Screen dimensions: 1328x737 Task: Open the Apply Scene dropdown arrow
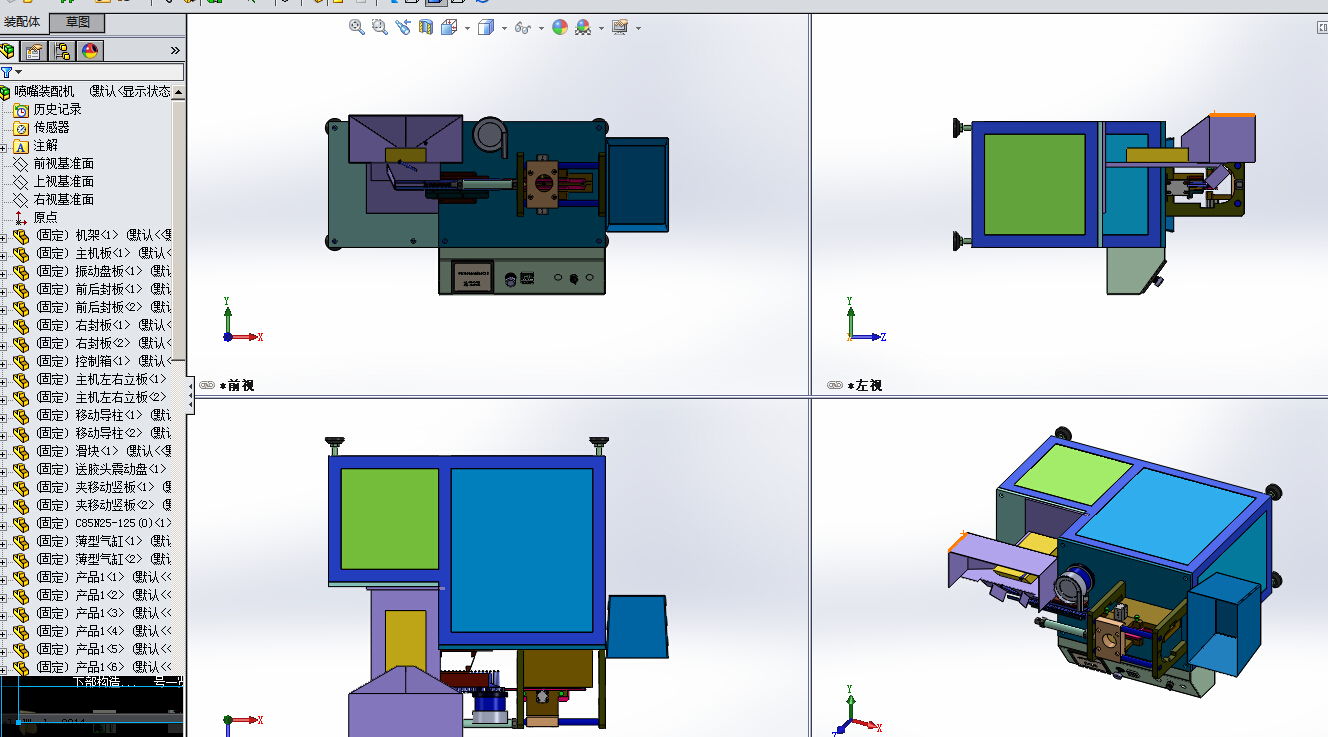tap(601, 28)
